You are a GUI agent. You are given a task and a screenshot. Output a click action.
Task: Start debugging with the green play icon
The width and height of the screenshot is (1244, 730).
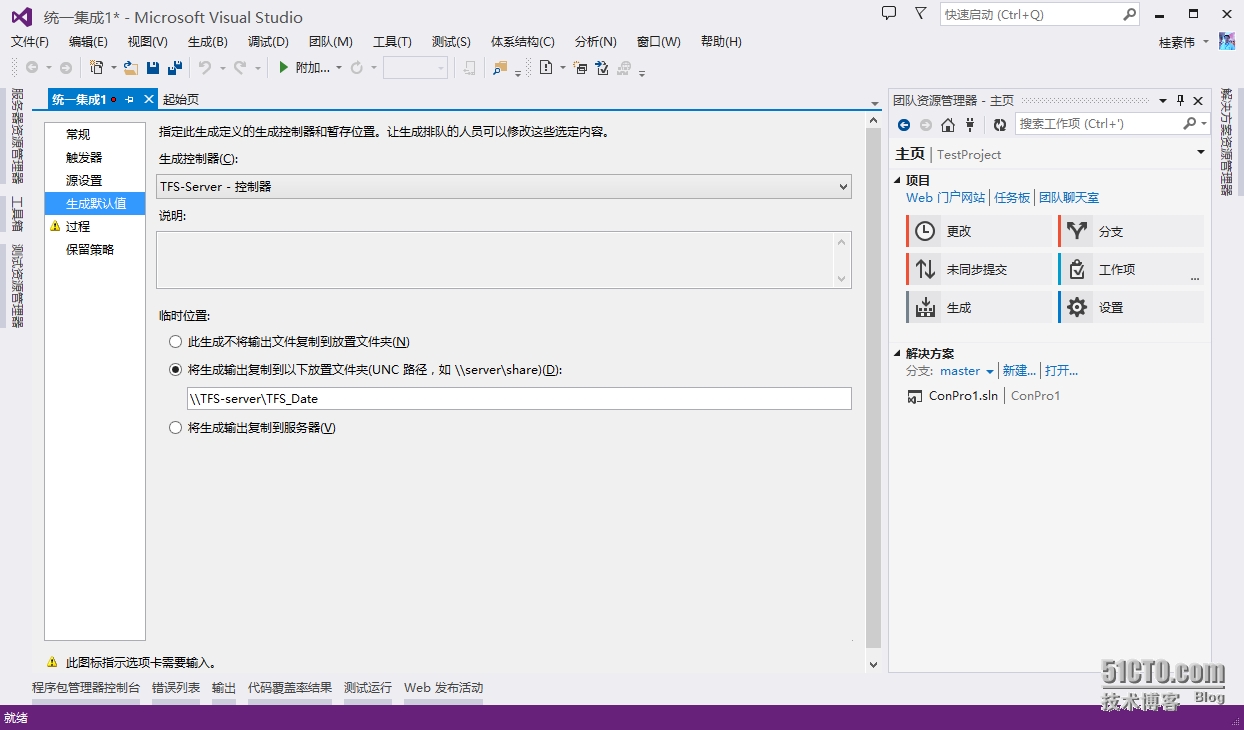coord(284,67)
